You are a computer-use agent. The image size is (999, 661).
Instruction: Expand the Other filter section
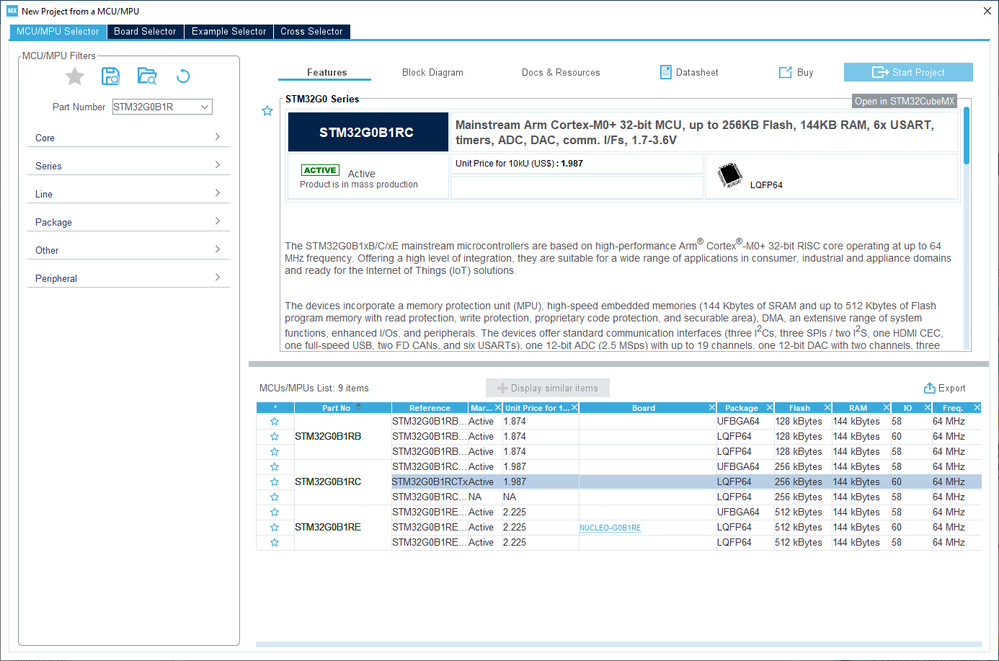tap(129, 250)
